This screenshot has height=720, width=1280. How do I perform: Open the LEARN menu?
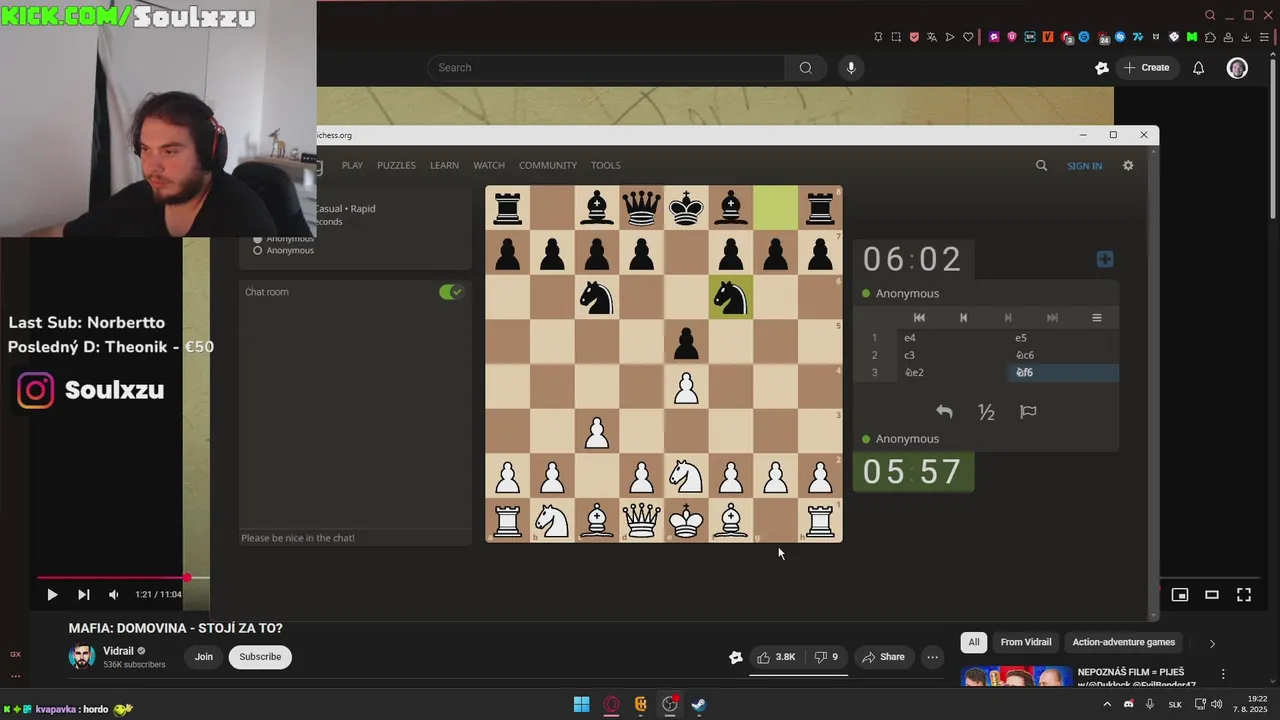point(444,166)
